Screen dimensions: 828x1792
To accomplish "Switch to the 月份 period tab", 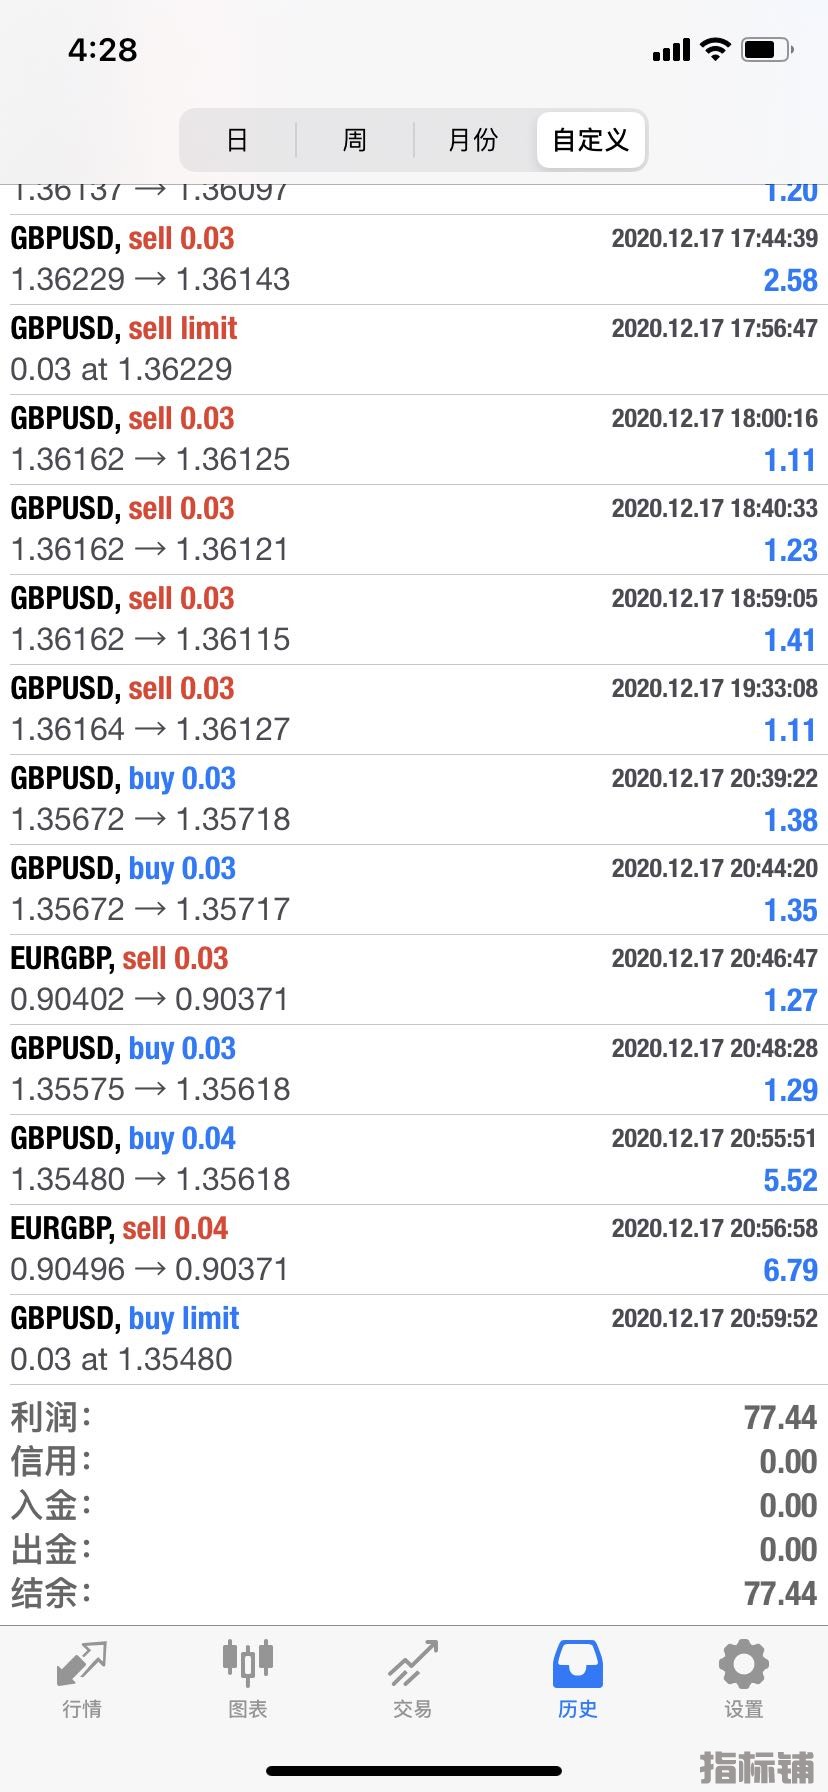I will pos(473,140).
